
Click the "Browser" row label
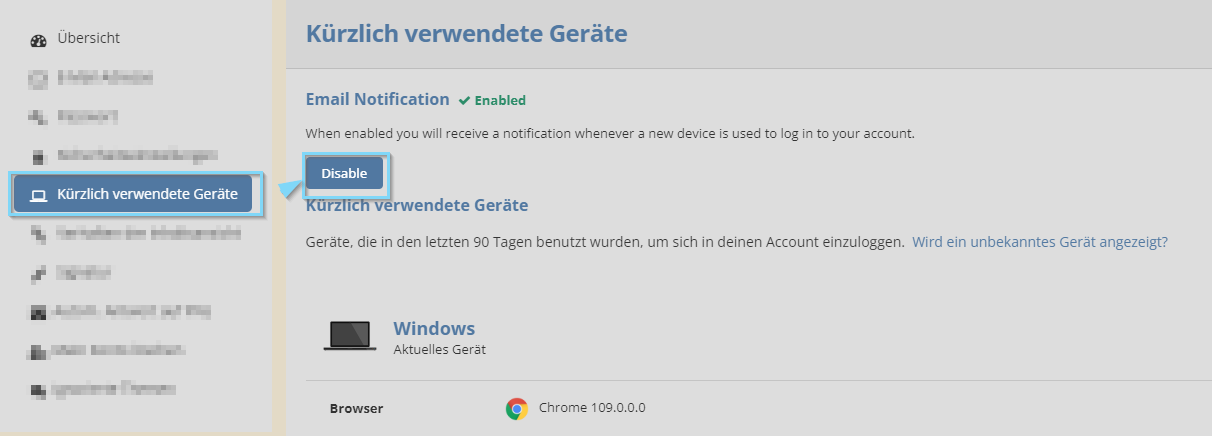356,408
